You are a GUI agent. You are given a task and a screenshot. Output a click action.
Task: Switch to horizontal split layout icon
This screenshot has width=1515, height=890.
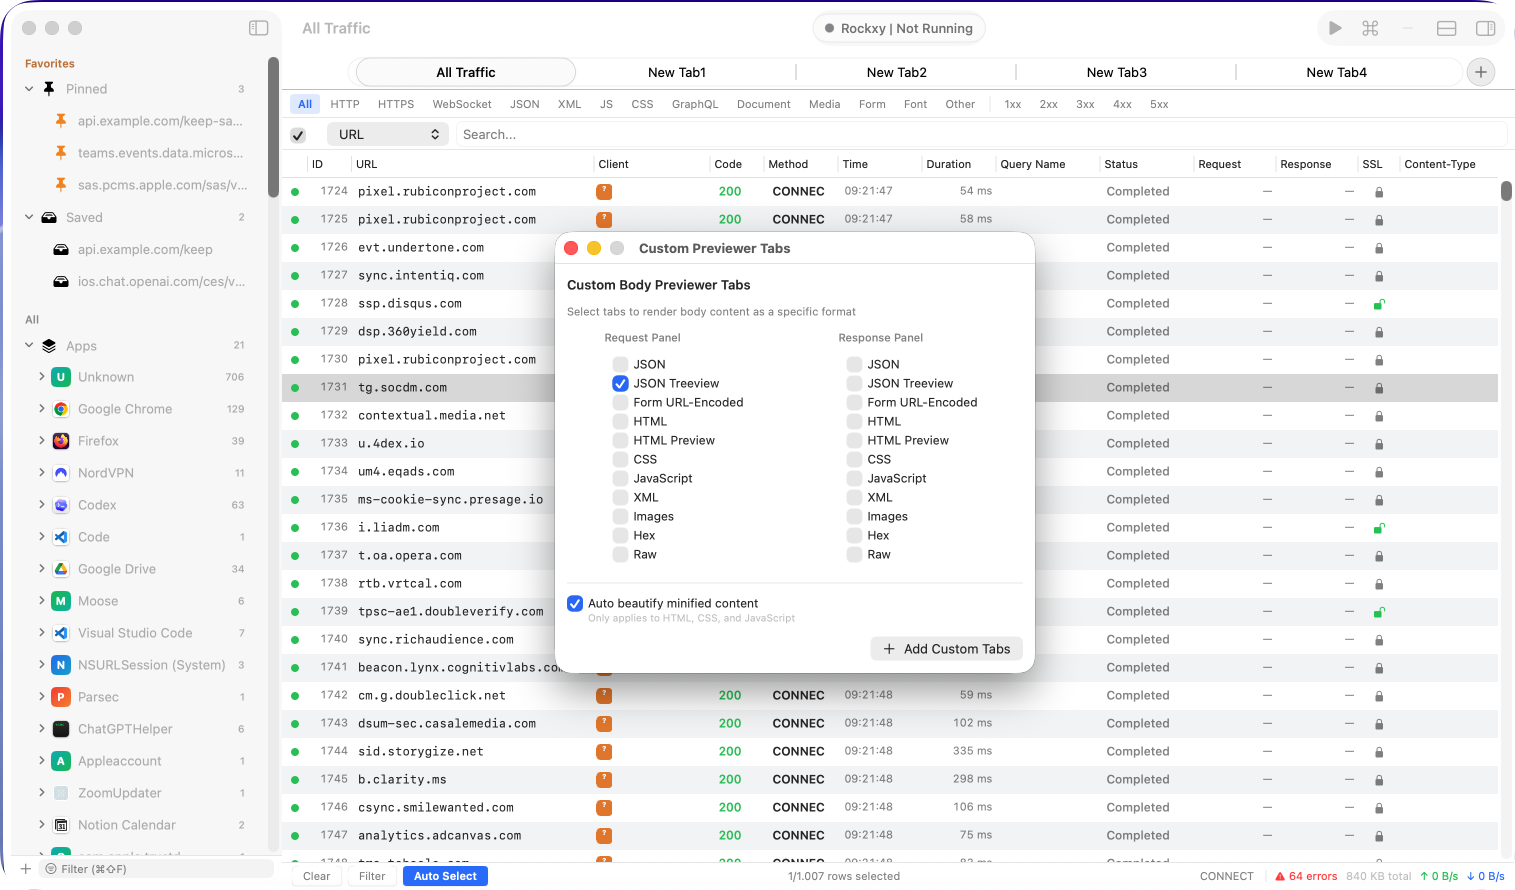[1446, 28]
